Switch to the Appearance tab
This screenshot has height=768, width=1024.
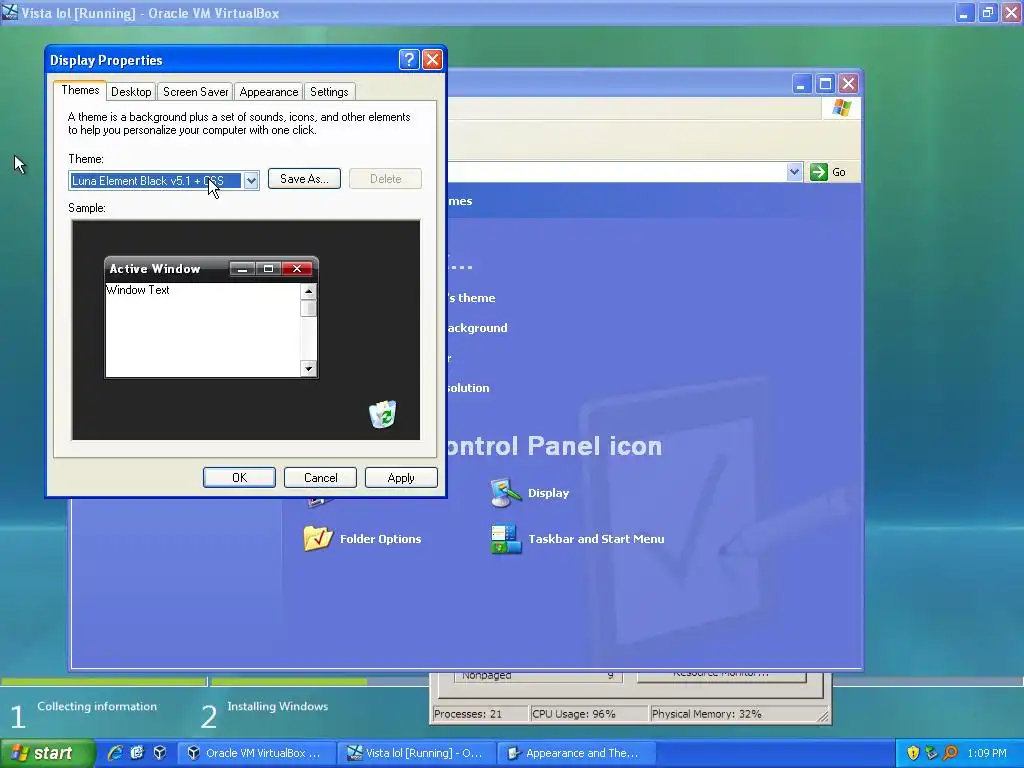(268, 92)
